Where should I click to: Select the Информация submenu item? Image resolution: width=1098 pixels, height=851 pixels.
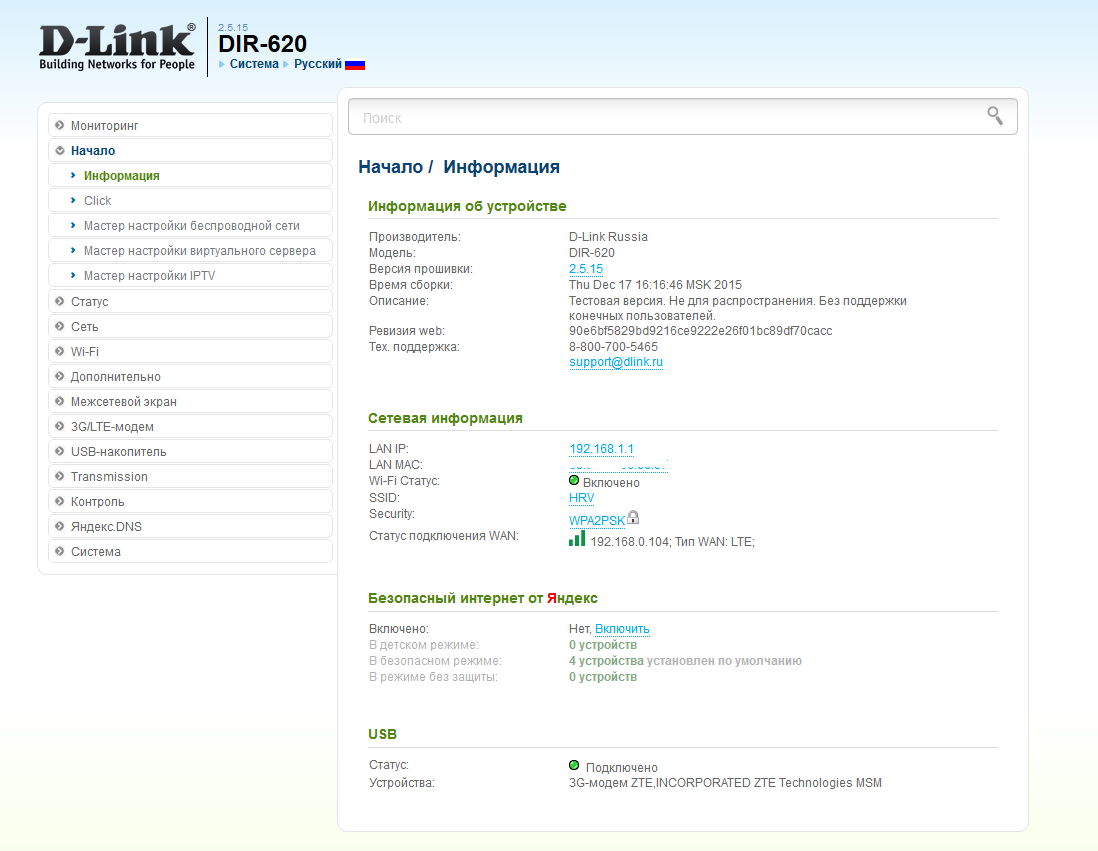pos(190,176)
